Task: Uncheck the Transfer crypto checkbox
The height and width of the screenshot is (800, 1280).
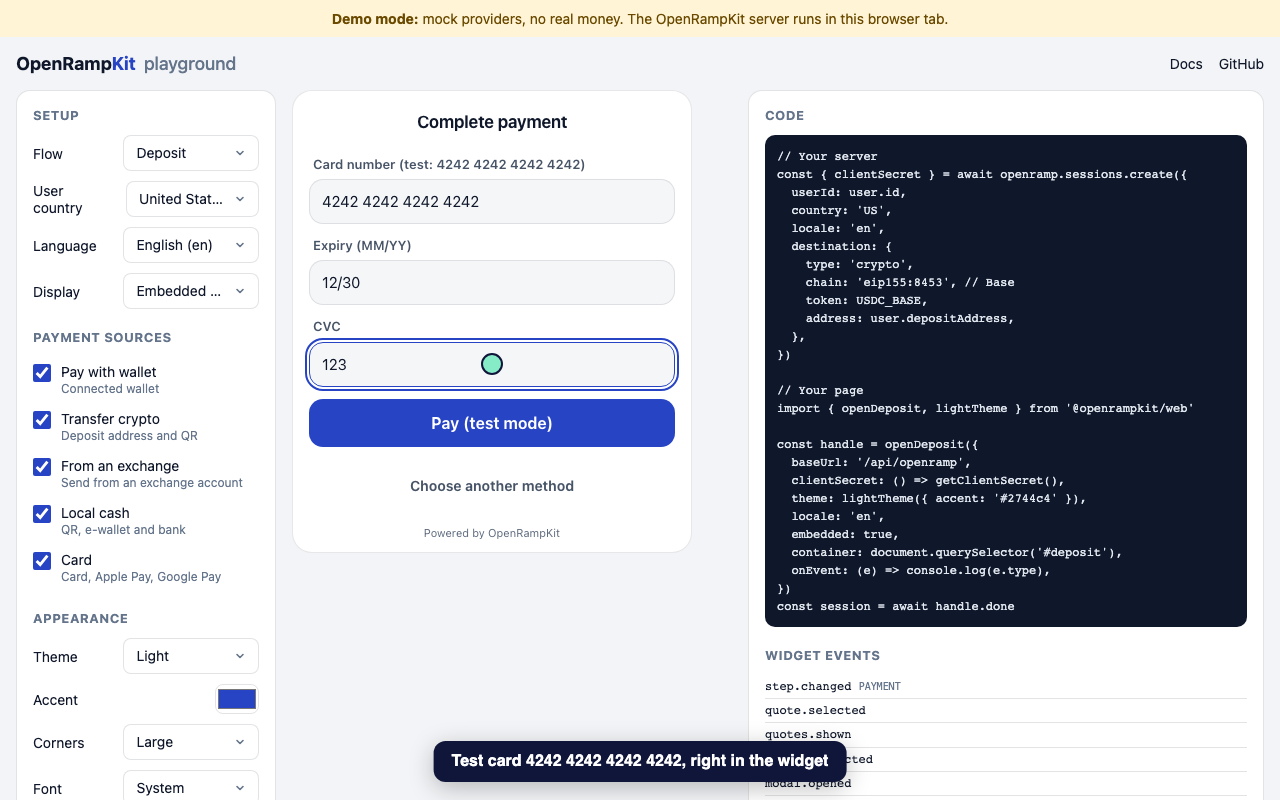Action: coord(42,420)
